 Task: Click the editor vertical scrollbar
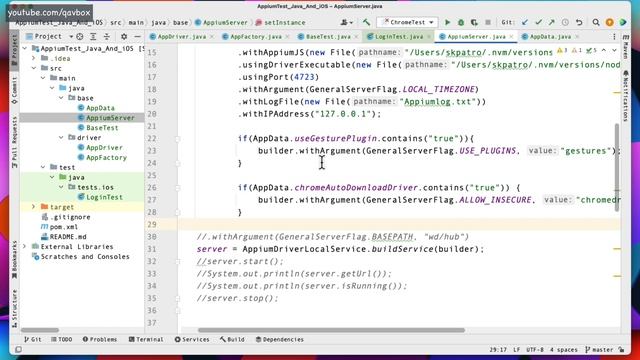click(617, 167)
